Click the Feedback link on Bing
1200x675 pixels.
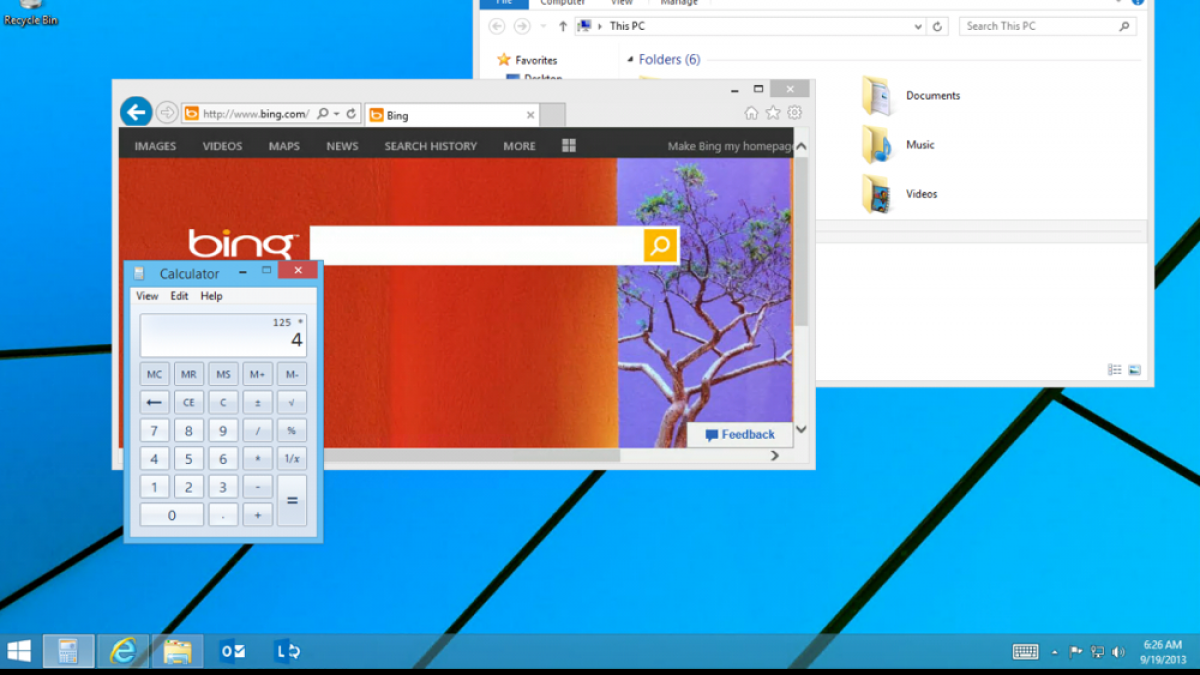pyautogui.click(x=740, y=435)
